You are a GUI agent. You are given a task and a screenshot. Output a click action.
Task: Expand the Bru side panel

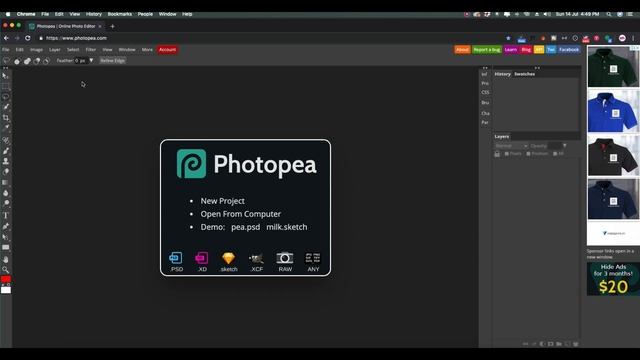pyautogui.click(x=485, y=103)
